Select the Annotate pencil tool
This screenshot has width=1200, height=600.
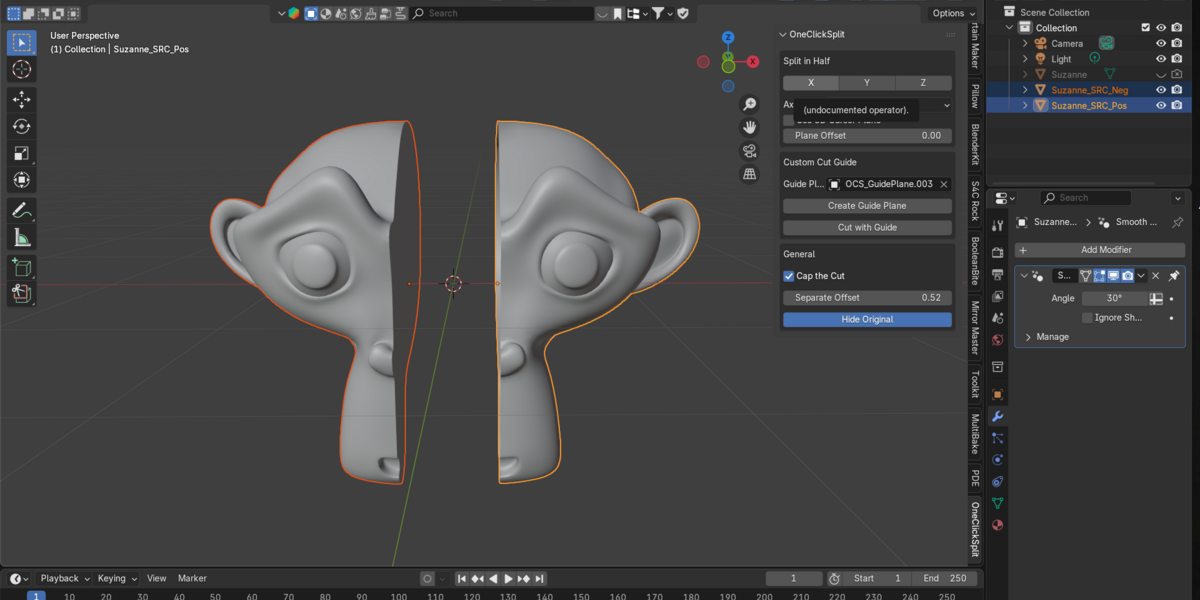(x=22, y=210)
